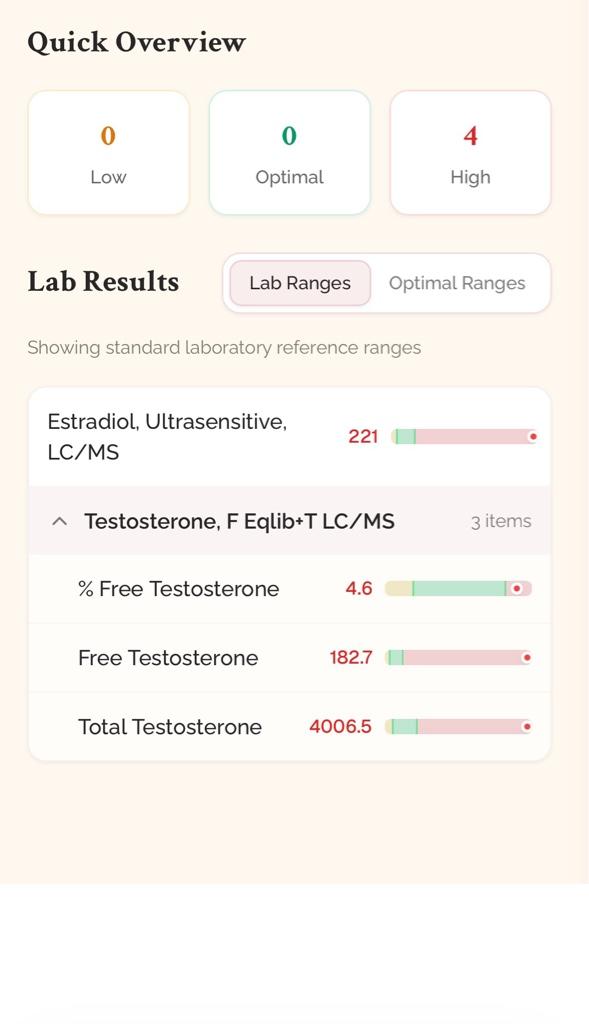Viewport: 589px width, 1024px height.
Task: Open the Optimal results summary card
Action: point(289,153)
